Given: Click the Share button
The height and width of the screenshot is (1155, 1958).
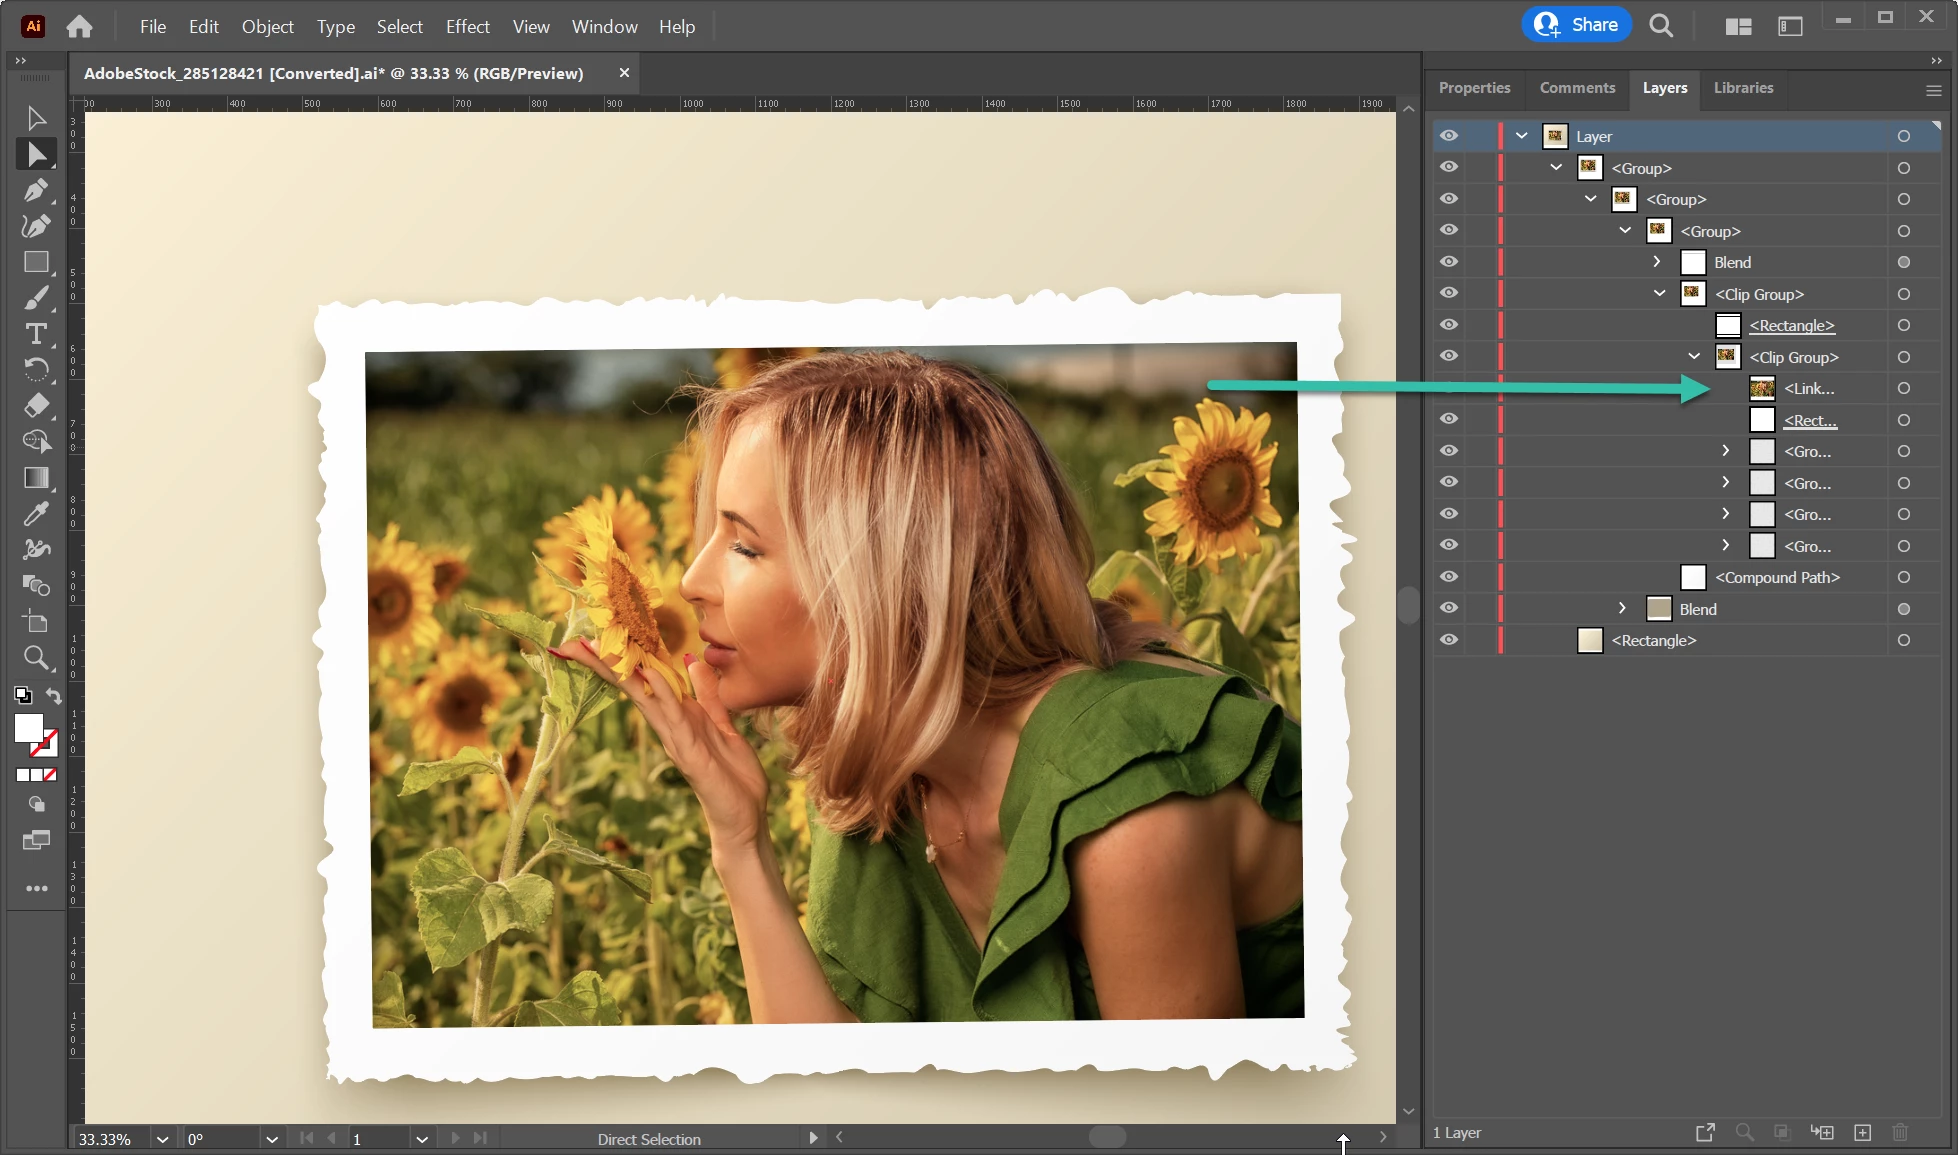Looking at the screenshot, I should (1576, 25).
